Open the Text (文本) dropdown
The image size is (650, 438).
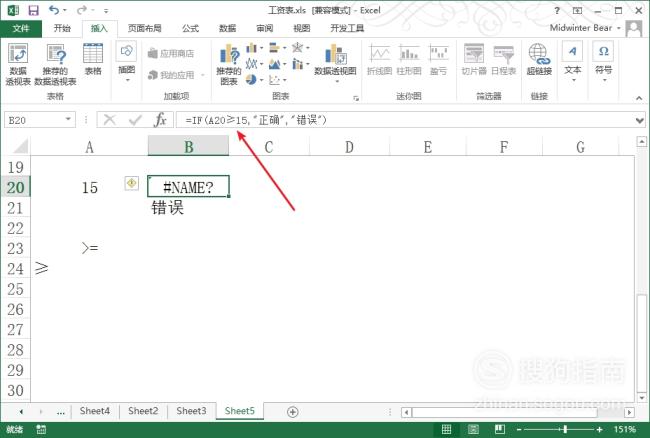click(572, 61)
